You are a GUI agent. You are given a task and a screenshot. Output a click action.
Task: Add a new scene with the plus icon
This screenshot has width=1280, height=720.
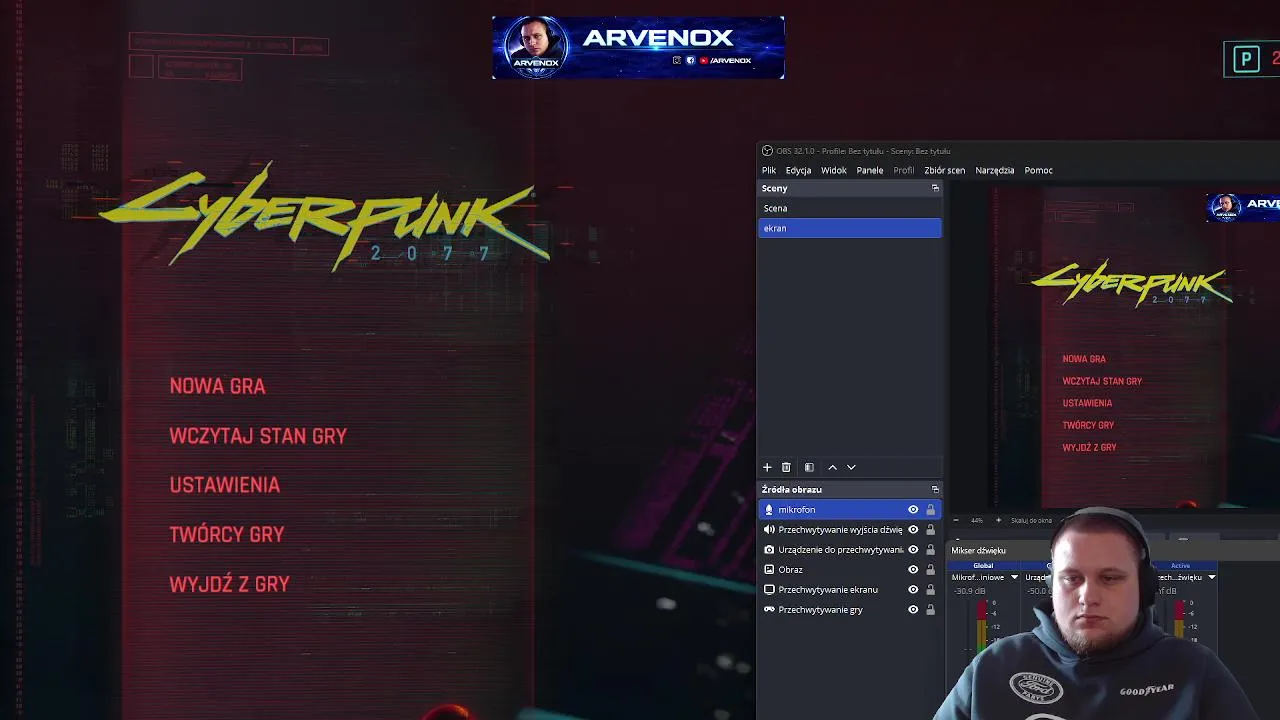(767, 467)
